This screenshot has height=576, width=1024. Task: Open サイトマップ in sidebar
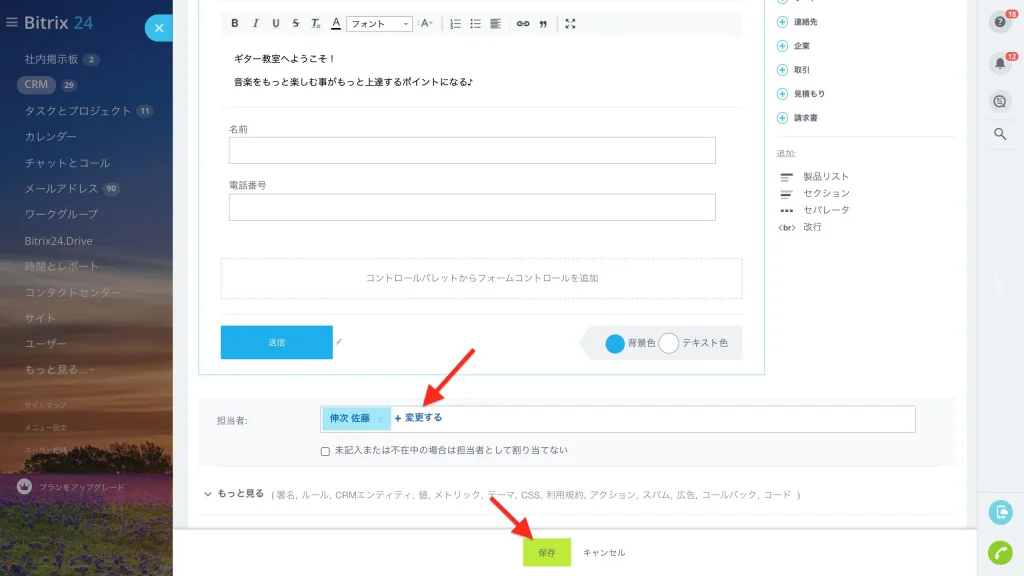[x=46, y=406]
